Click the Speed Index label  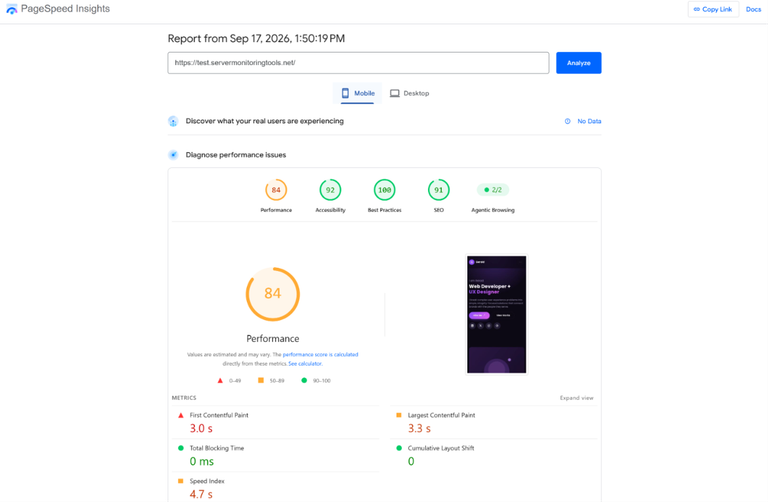(207, 481)
